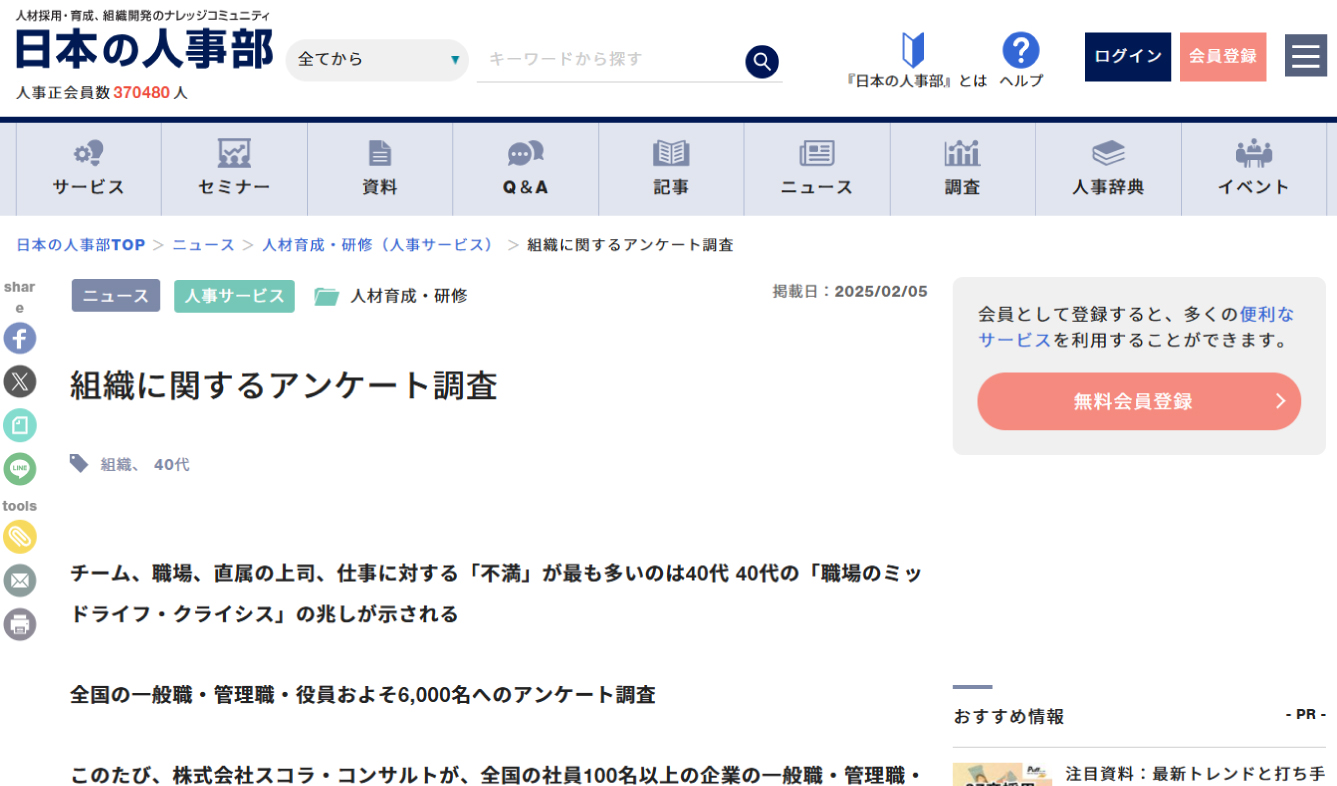1337x786 pixels.
Task: Open the 記事 navigation tab
Action: (x=671, y=169)
